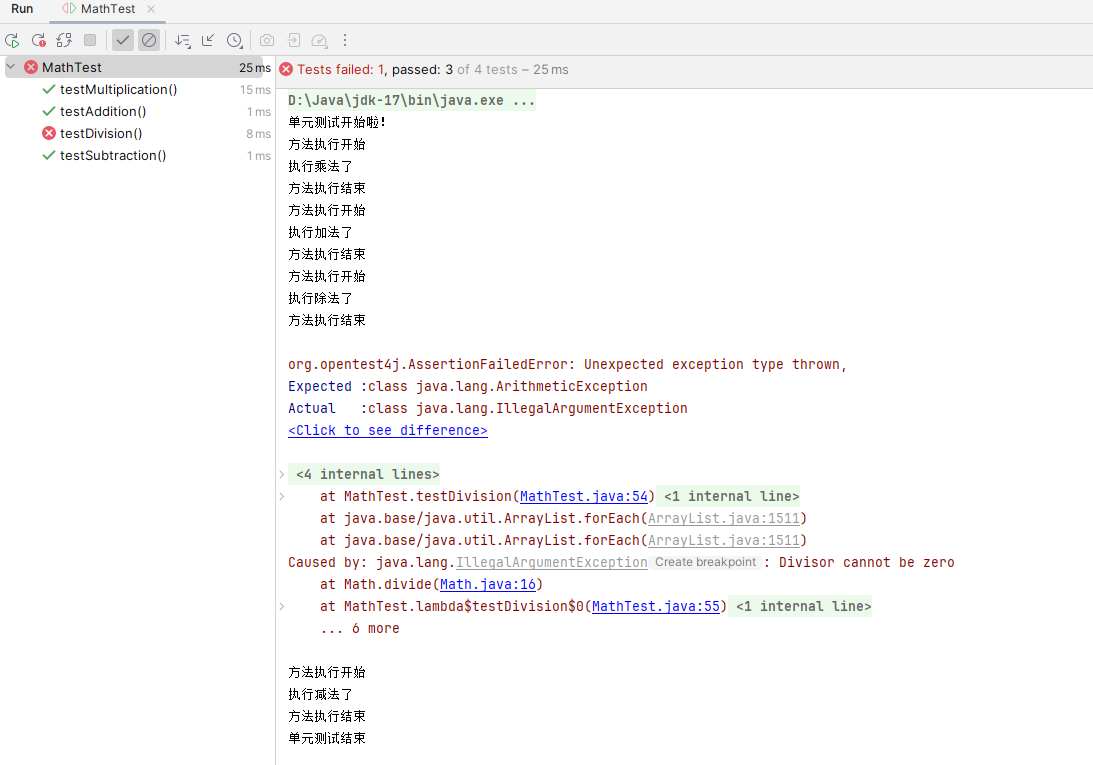Rerun only failed tests
The height and width of the screenshot is (765, 1093).
tap(38, 40)
